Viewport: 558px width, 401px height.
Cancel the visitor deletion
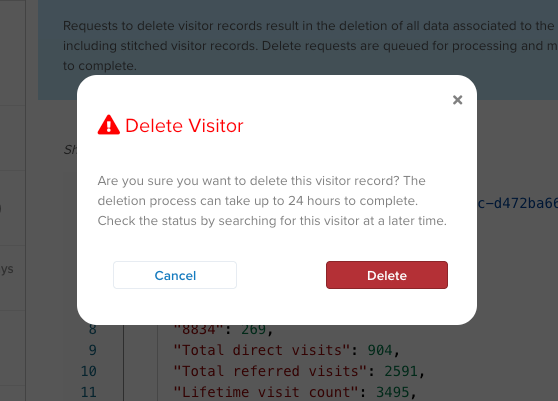[175, 275]
